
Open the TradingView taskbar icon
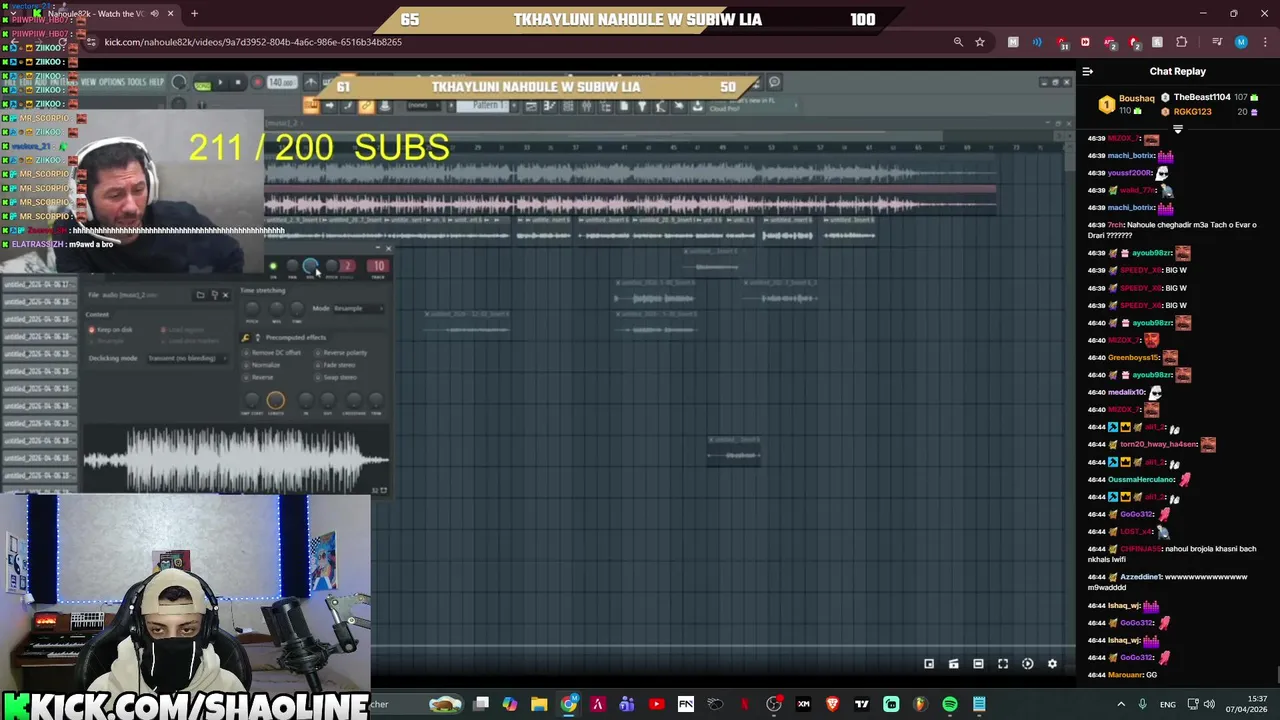point(861,704)
